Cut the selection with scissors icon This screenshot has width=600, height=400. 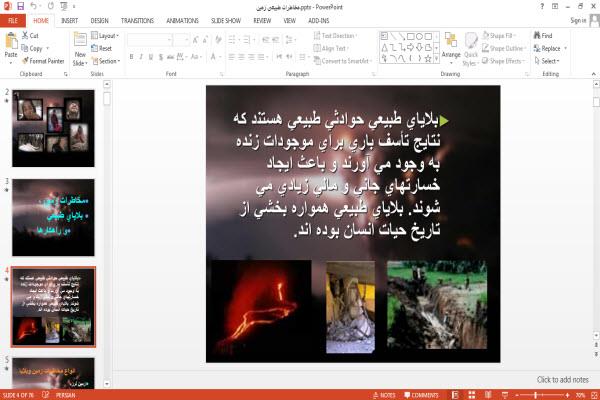(30, 36)
